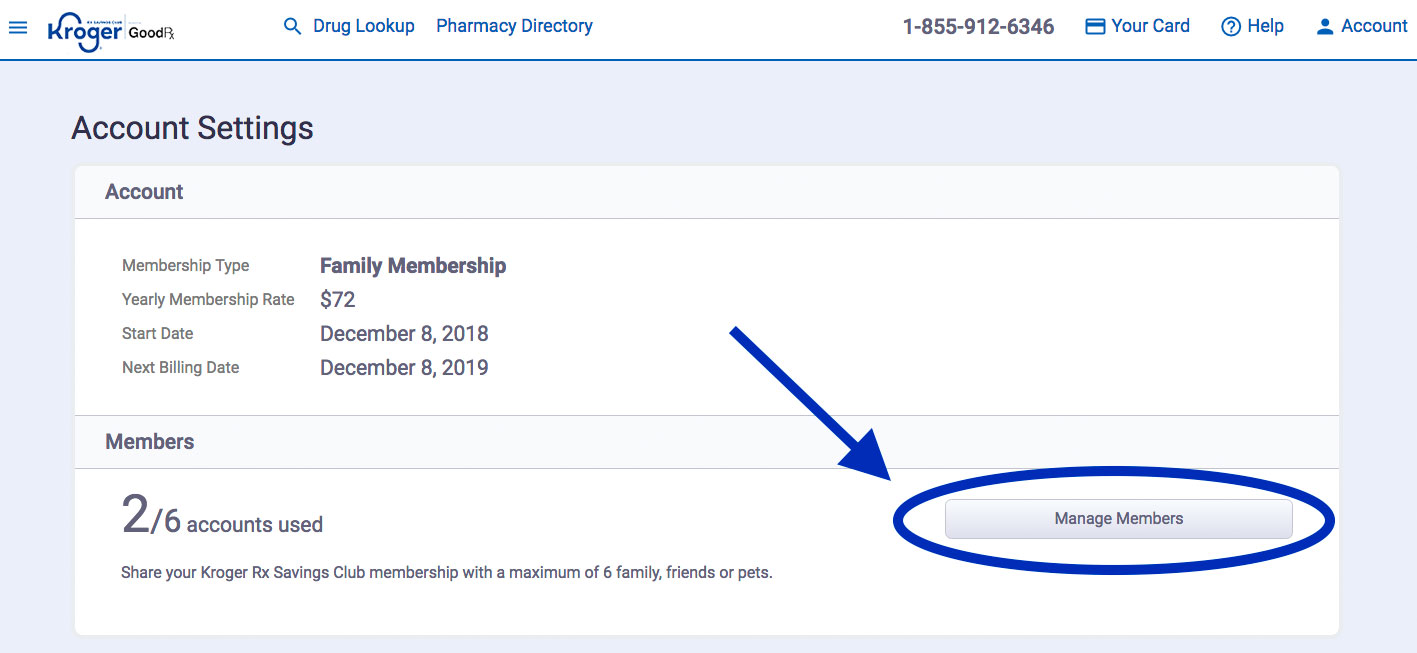Click the 2/6 accounts used counter
This screenshot has height=653, width=1417.
click(222, 518)
